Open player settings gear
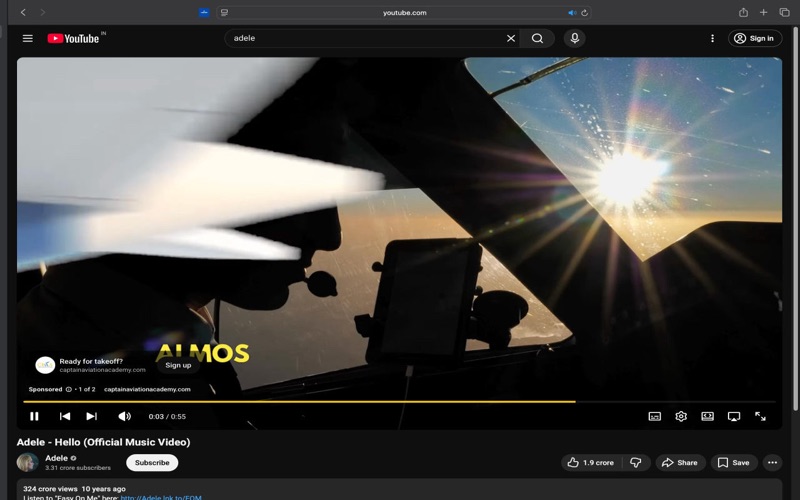Image resolution: width=800 pixels, height=500 pixels. [x=681, y=416]
